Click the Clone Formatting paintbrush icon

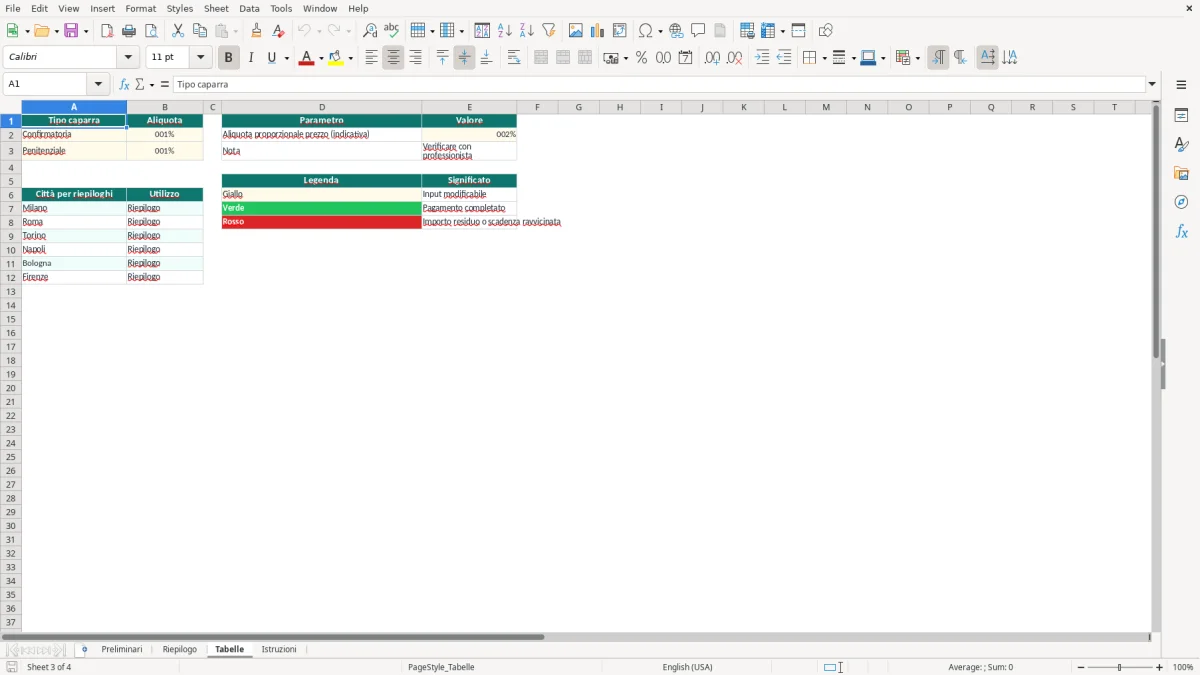[x=256, y=31]
